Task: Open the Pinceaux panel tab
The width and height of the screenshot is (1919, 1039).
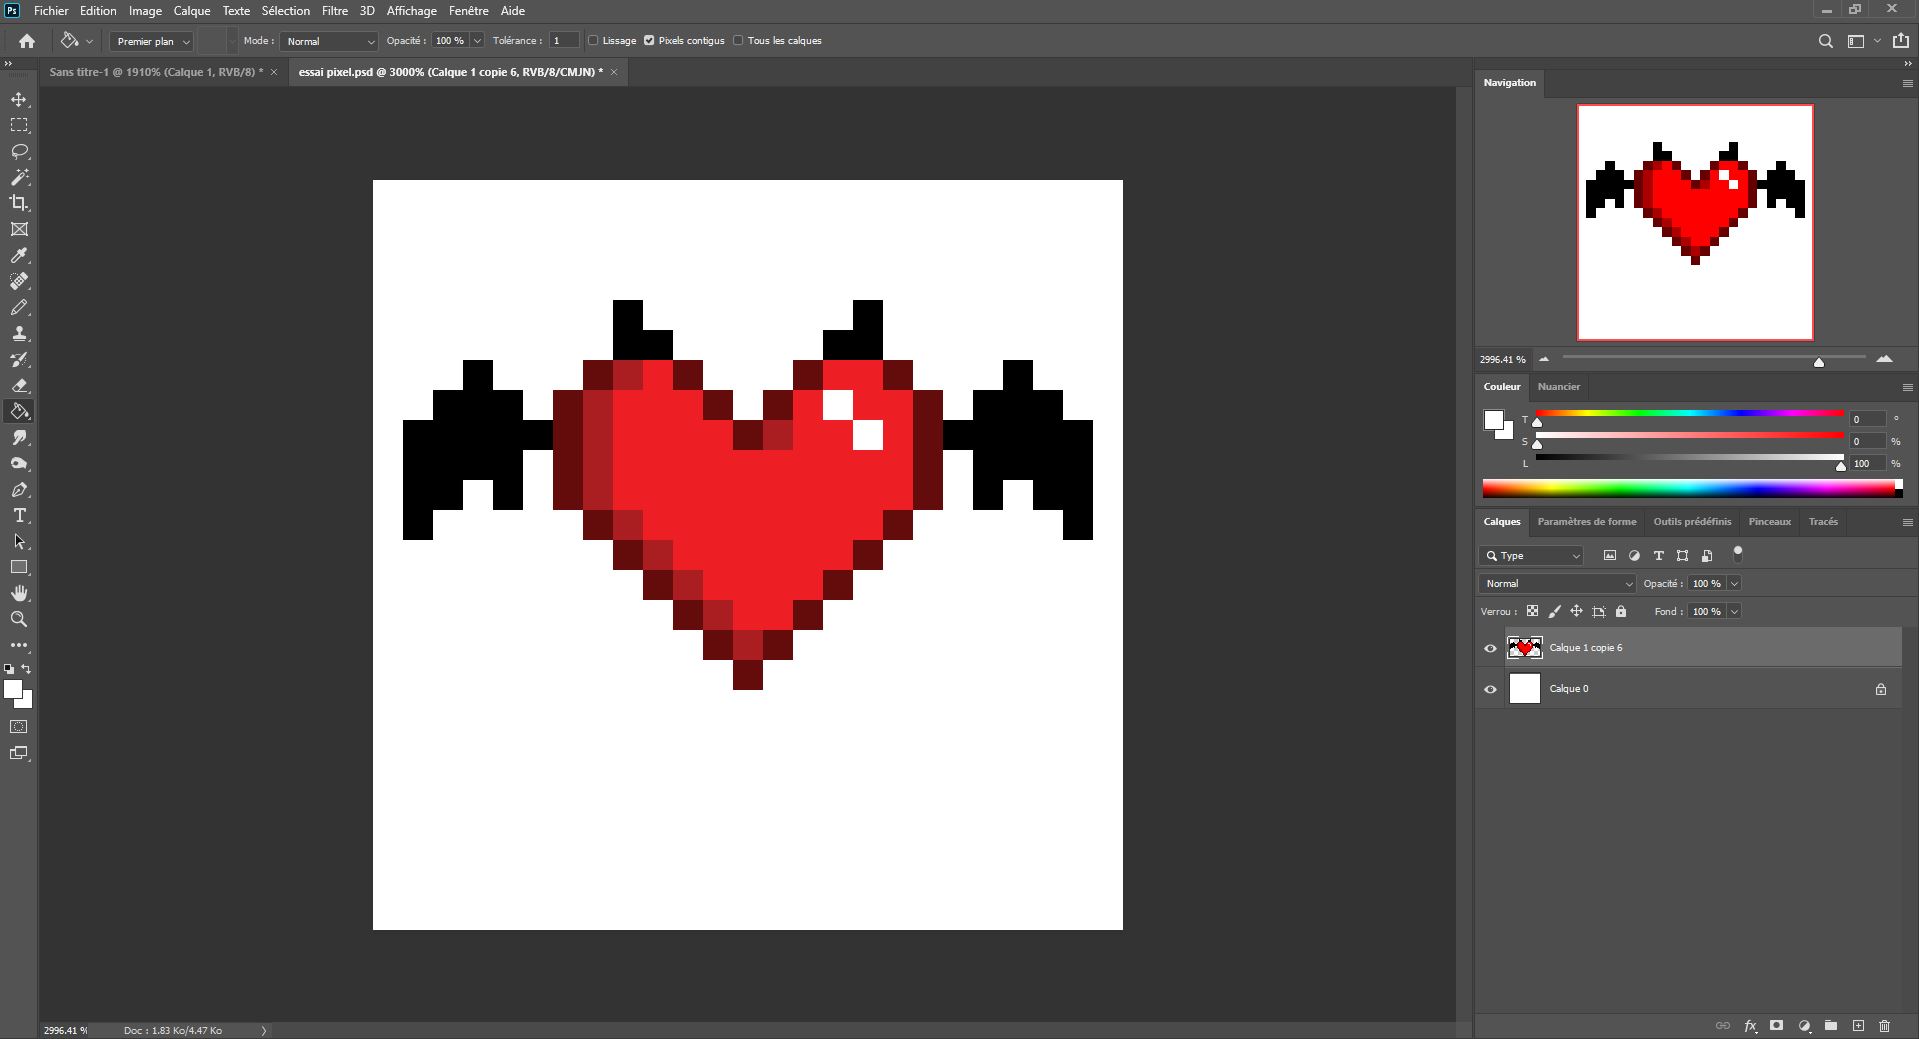Action: click(x=1769, y=521)
